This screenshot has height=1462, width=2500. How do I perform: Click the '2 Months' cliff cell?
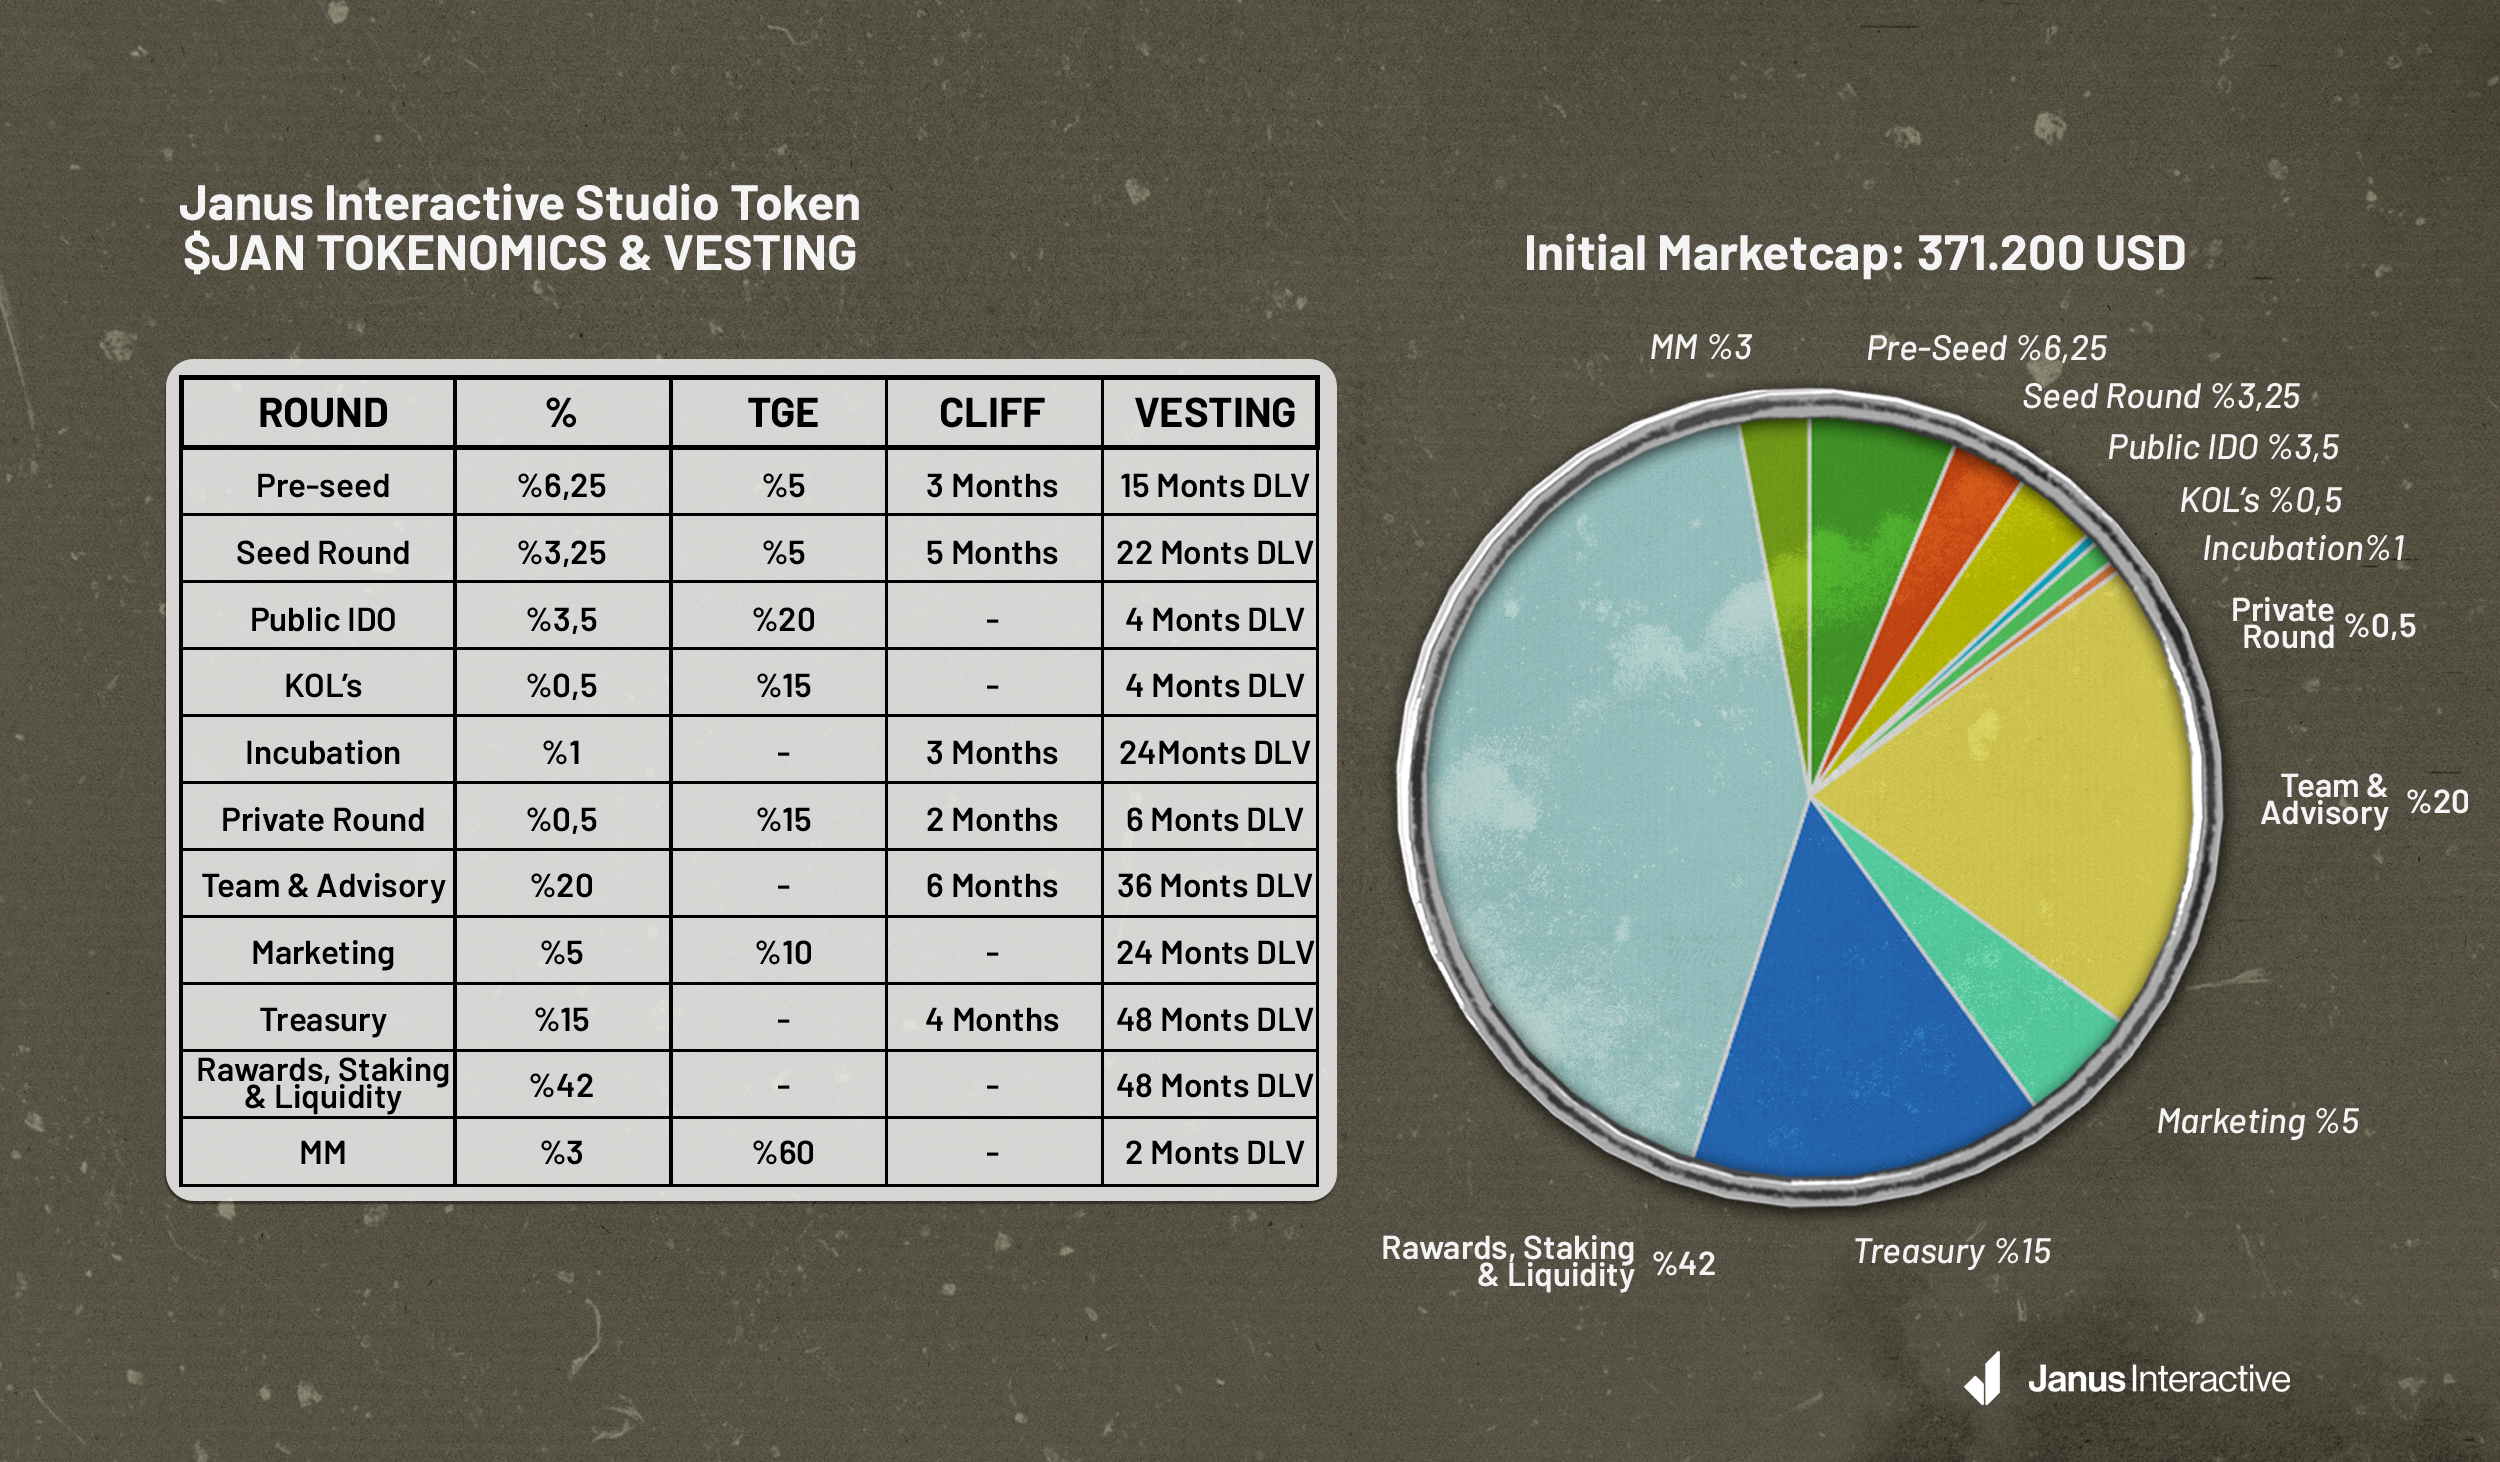tap(994, 817)
